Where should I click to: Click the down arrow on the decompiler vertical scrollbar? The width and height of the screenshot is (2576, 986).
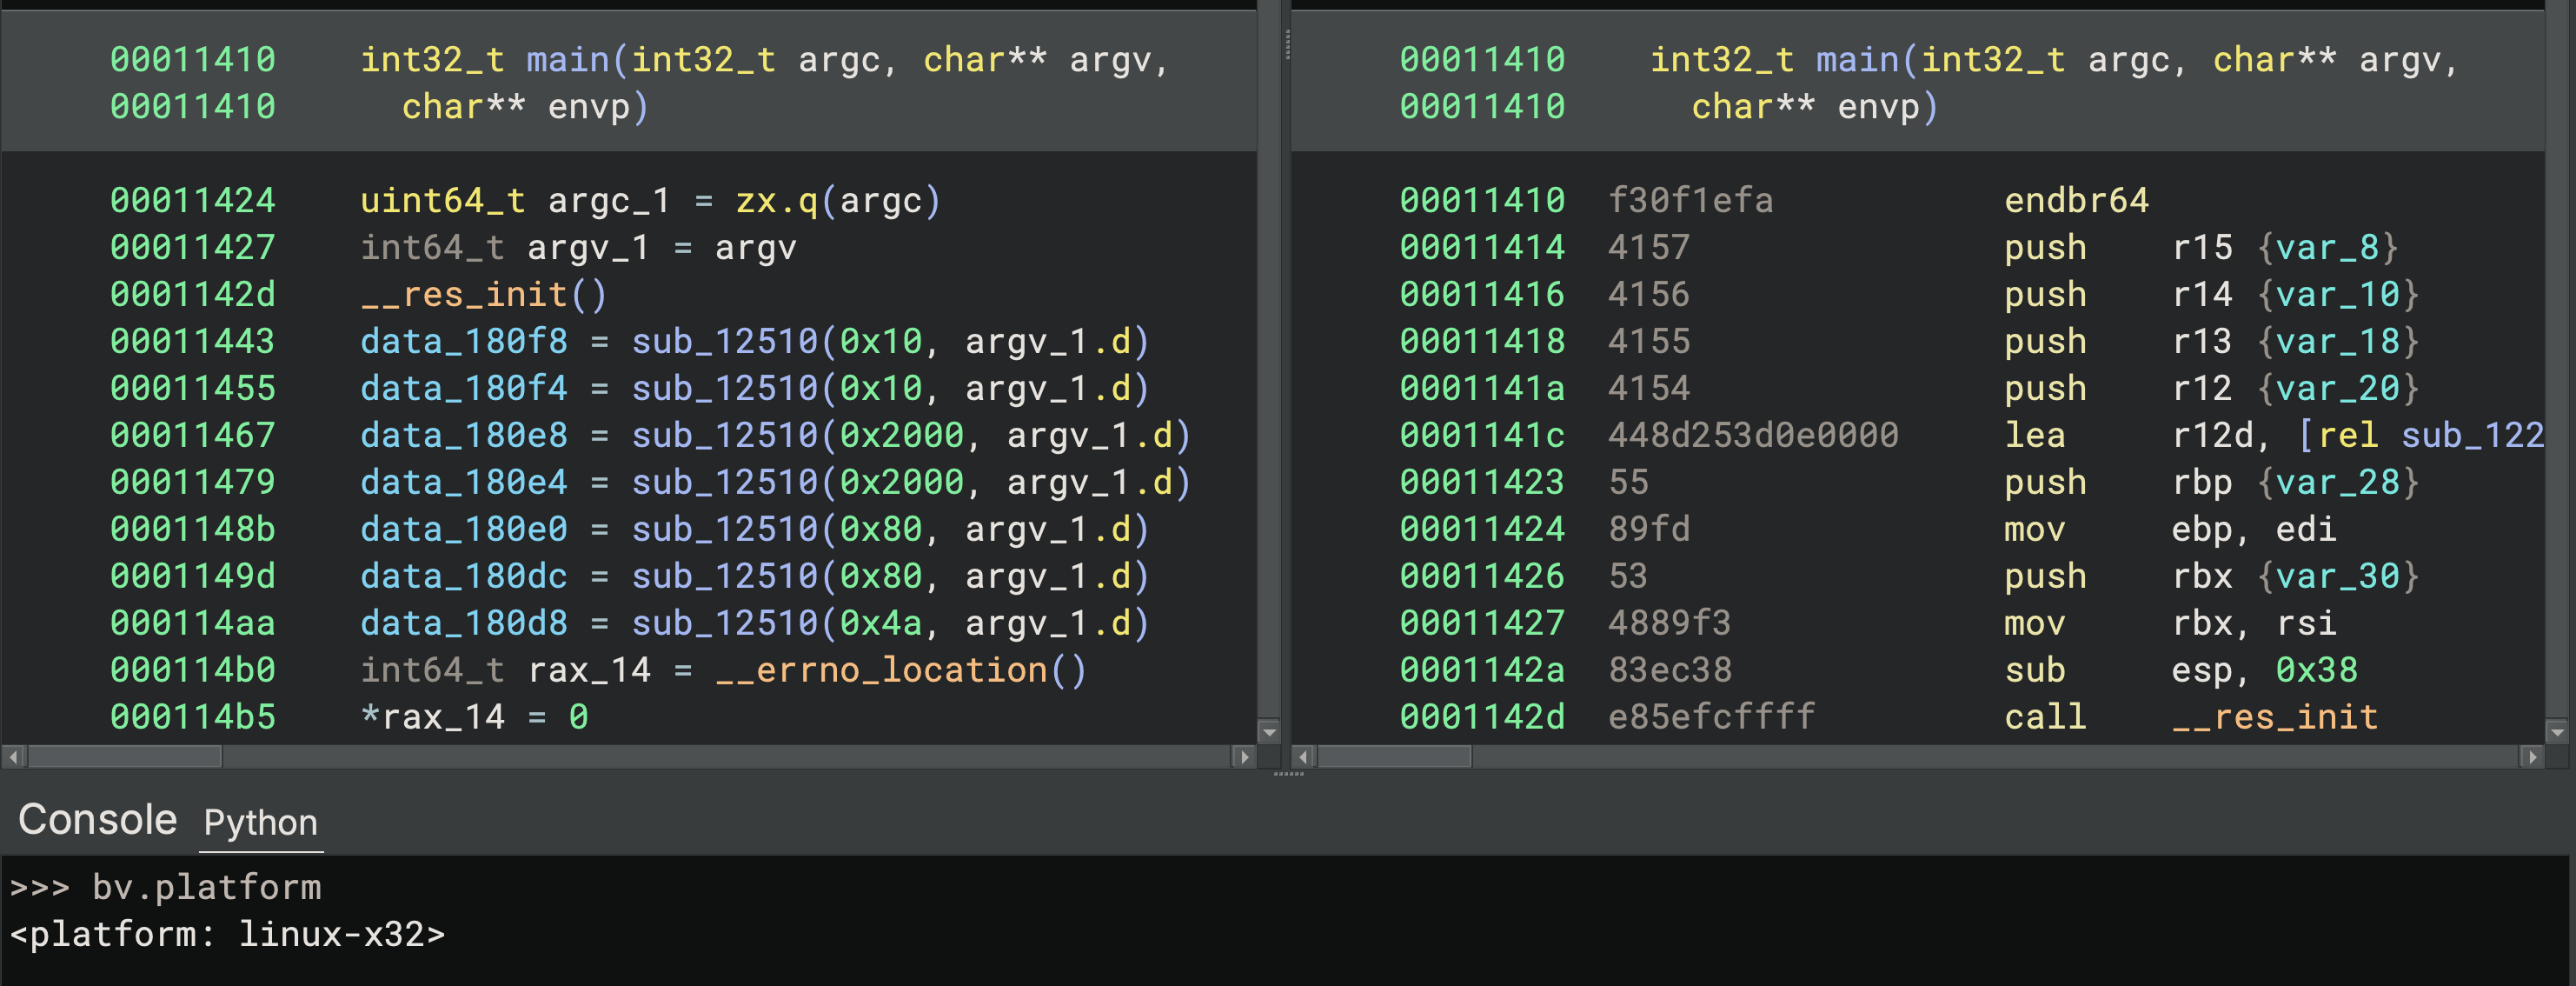click(x=1270, y=733)
